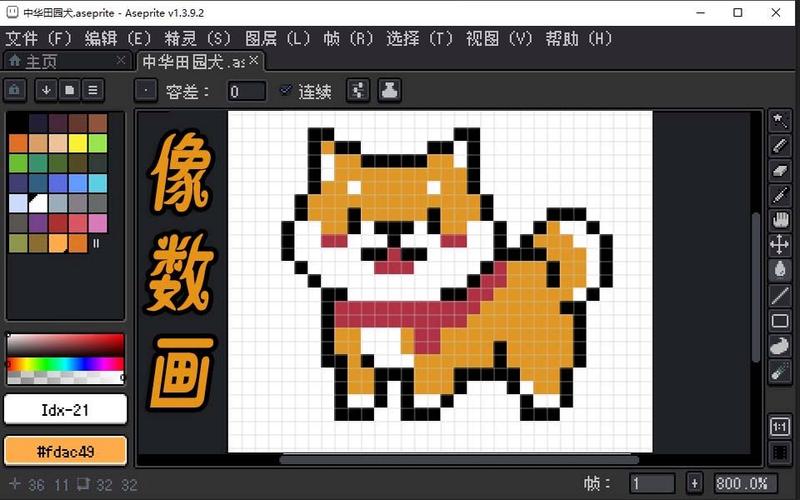
Task: Select the Eyedropper tool
Action: [780, 195]
